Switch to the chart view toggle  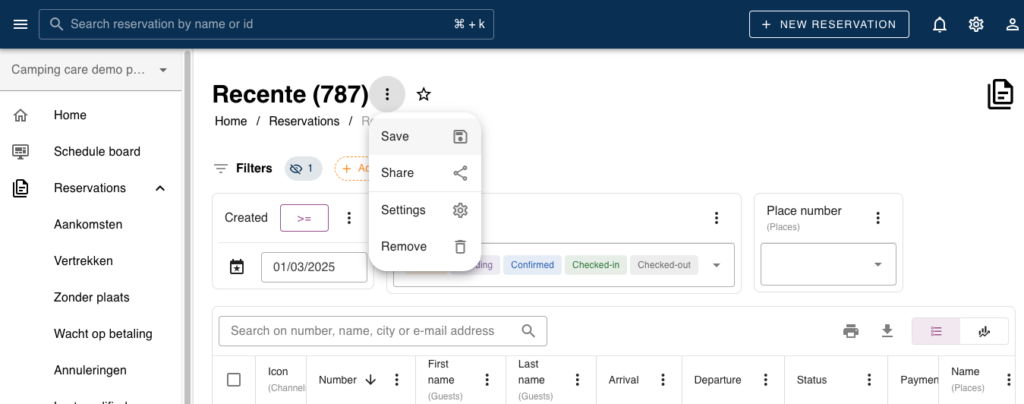983,331
